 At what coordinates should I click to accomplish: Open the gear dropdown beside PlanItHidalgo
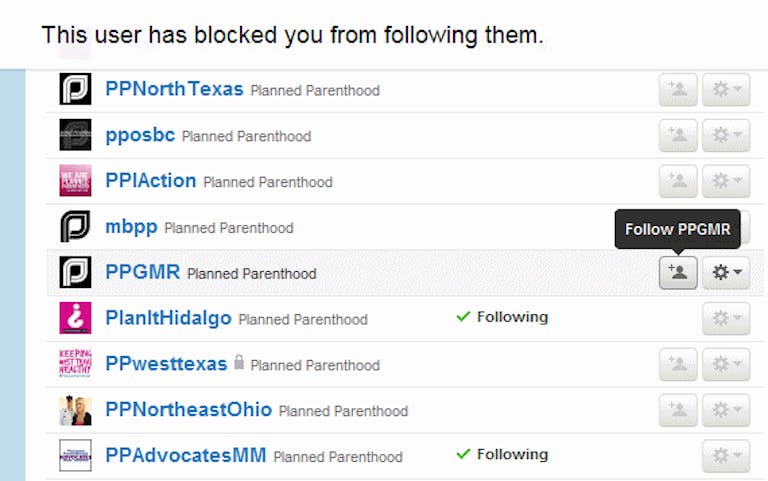click(x=726, y=318)
